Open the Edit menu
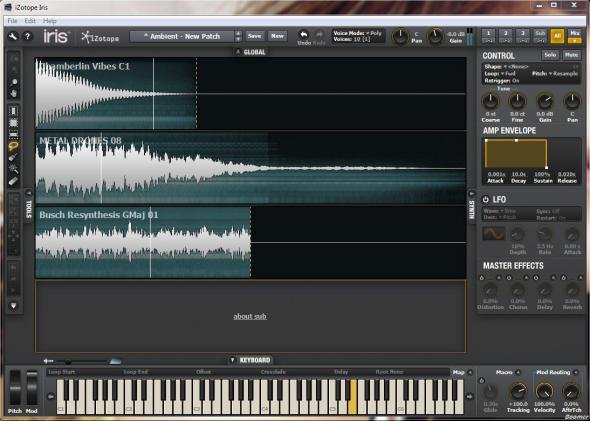 click(x=30, y=21)
